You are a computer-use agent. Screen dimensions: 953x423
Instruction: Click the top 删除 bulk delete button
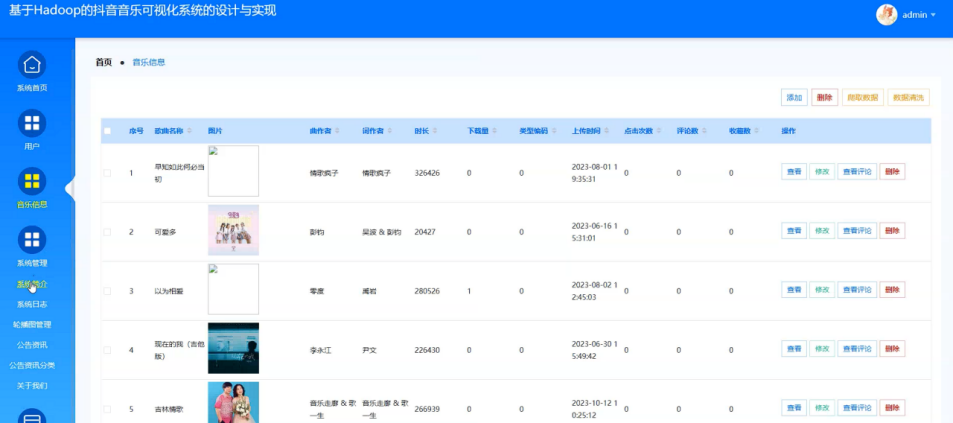pos(825,97)
